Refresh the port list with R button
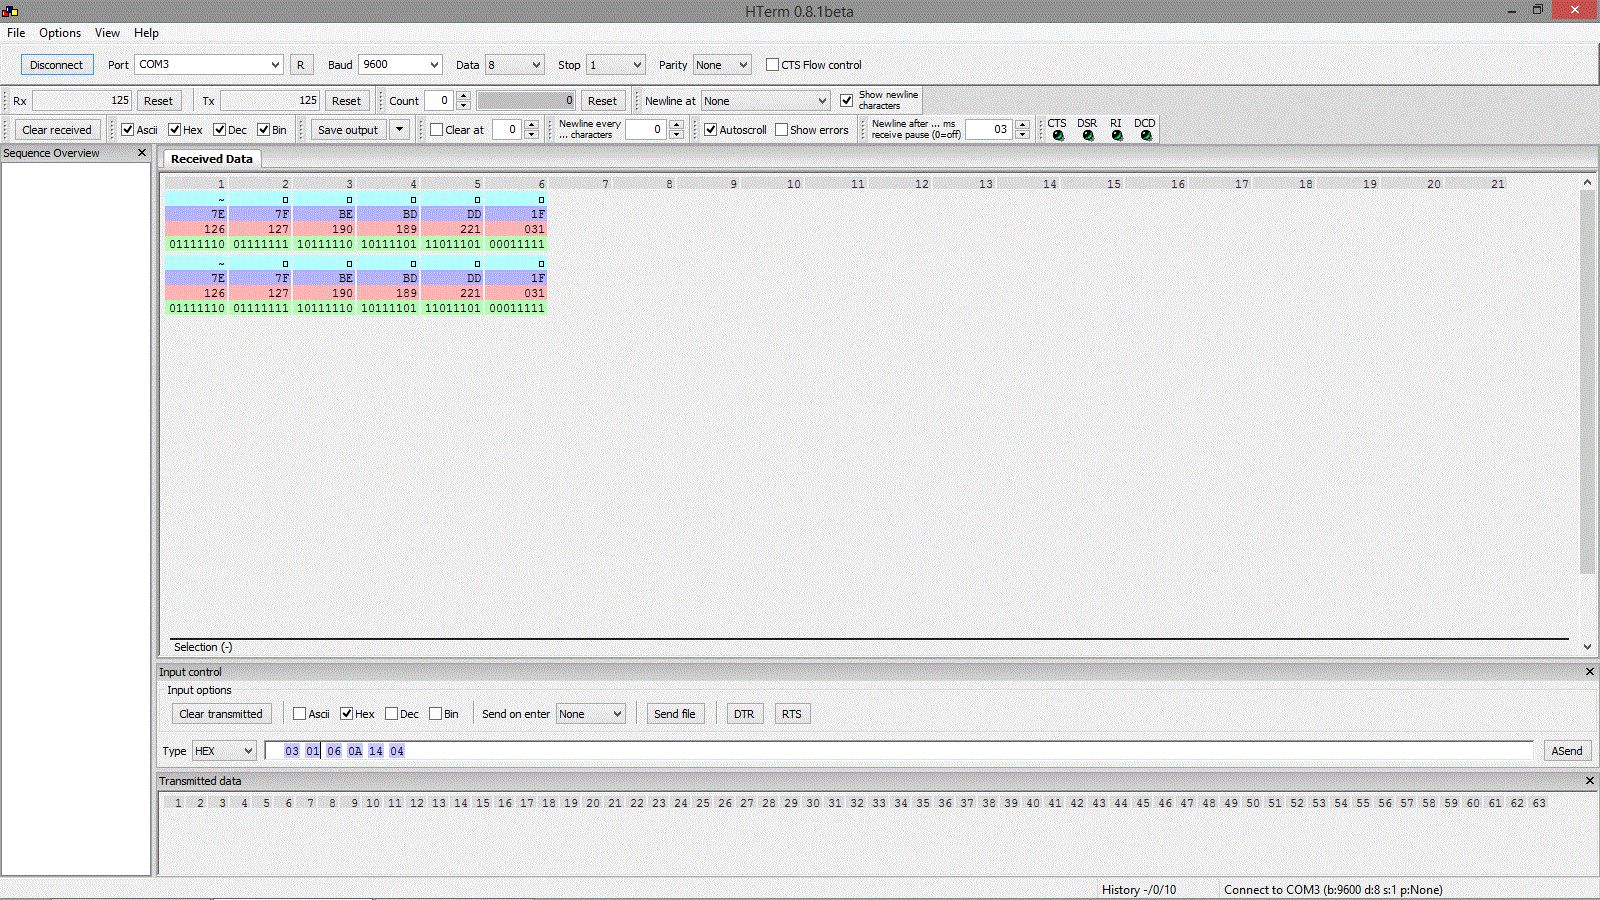1600x900 pixels. (300, 65)
